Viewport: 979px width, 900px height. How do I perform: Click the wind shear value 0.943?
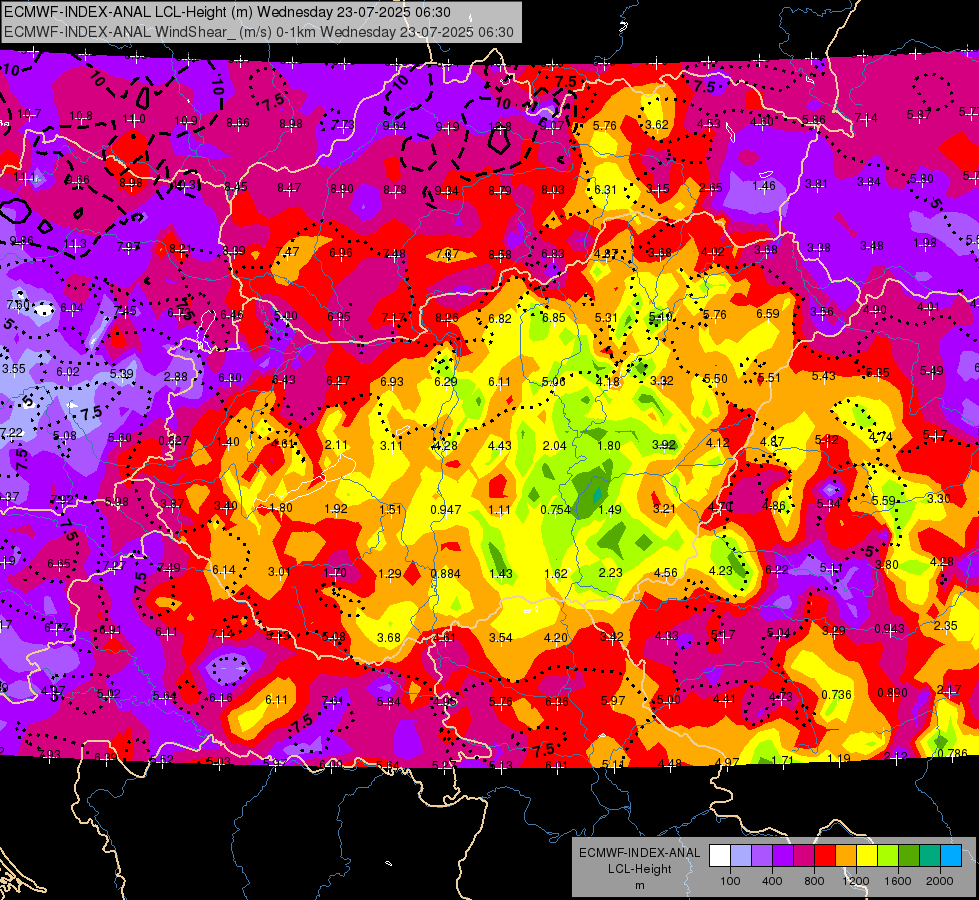[x=889, y=629]
